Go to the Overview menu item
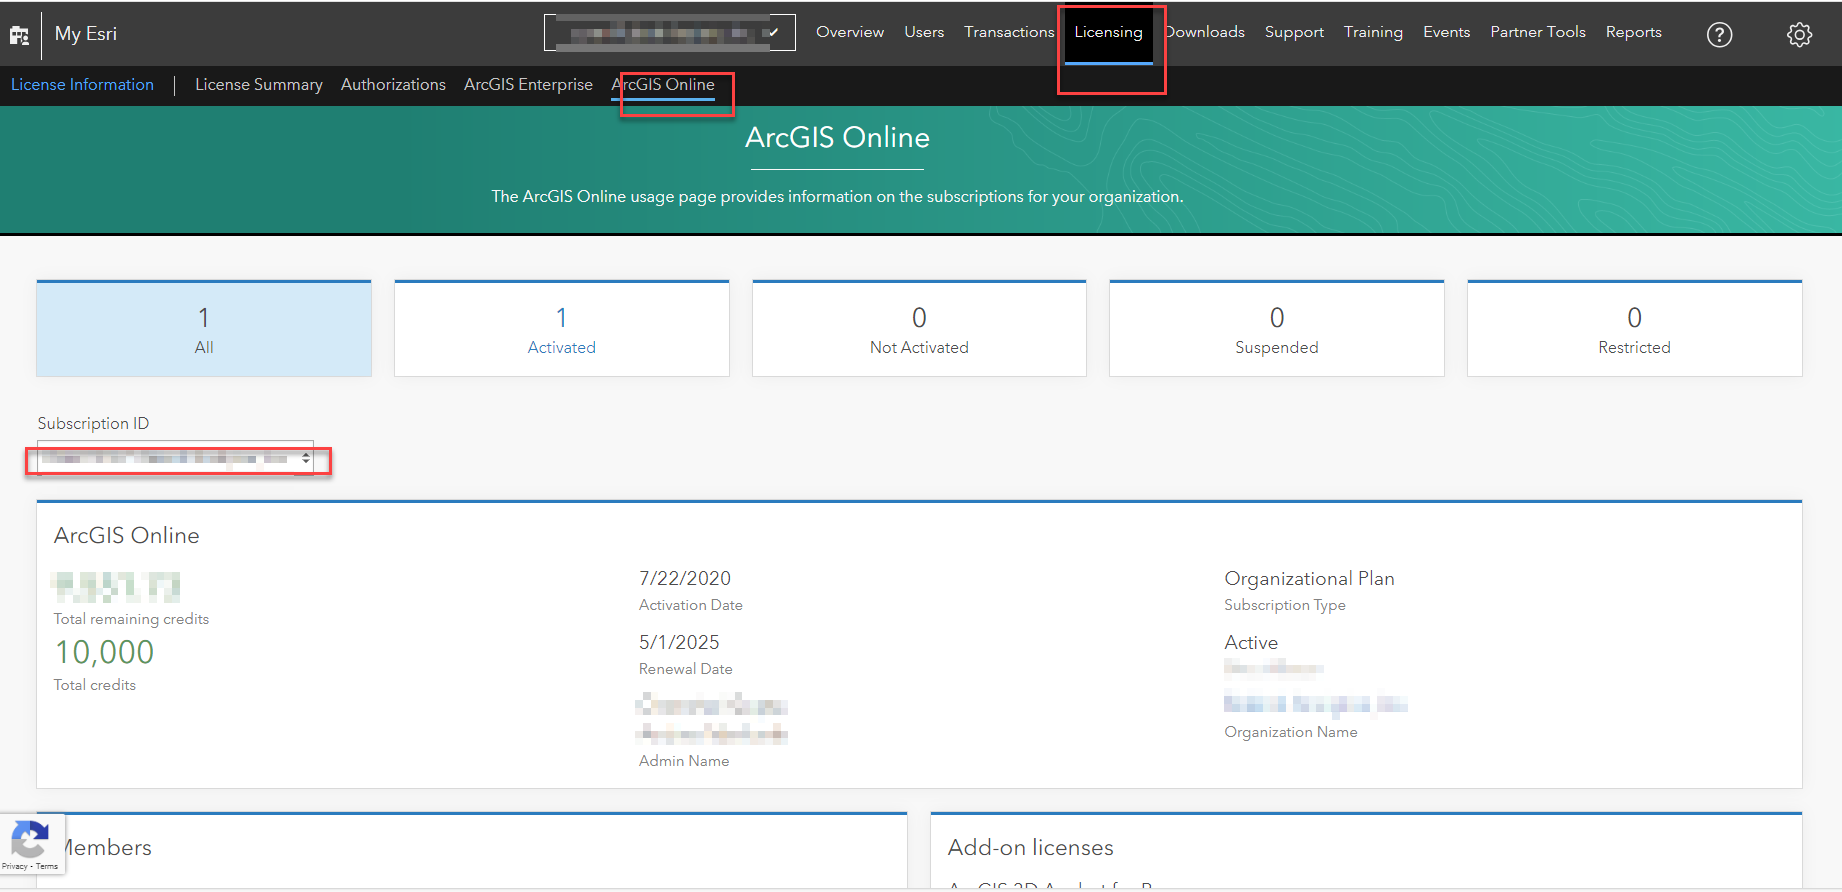Viewport: 1842px width, 892px height. tap(850, 32)
